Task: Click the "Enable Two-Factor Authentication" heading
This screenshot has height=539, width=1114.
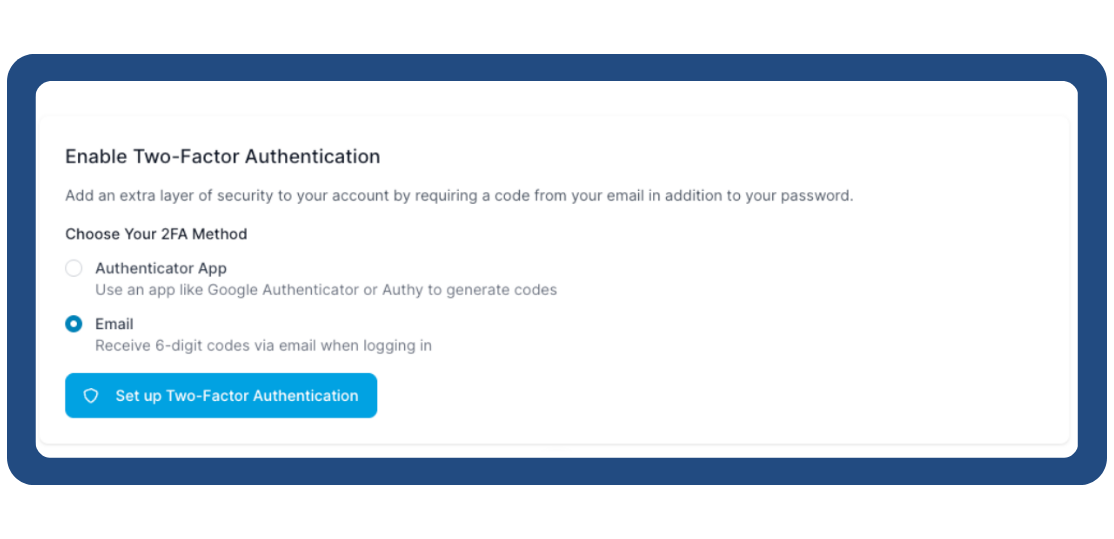Action: [x=222, y=157]
